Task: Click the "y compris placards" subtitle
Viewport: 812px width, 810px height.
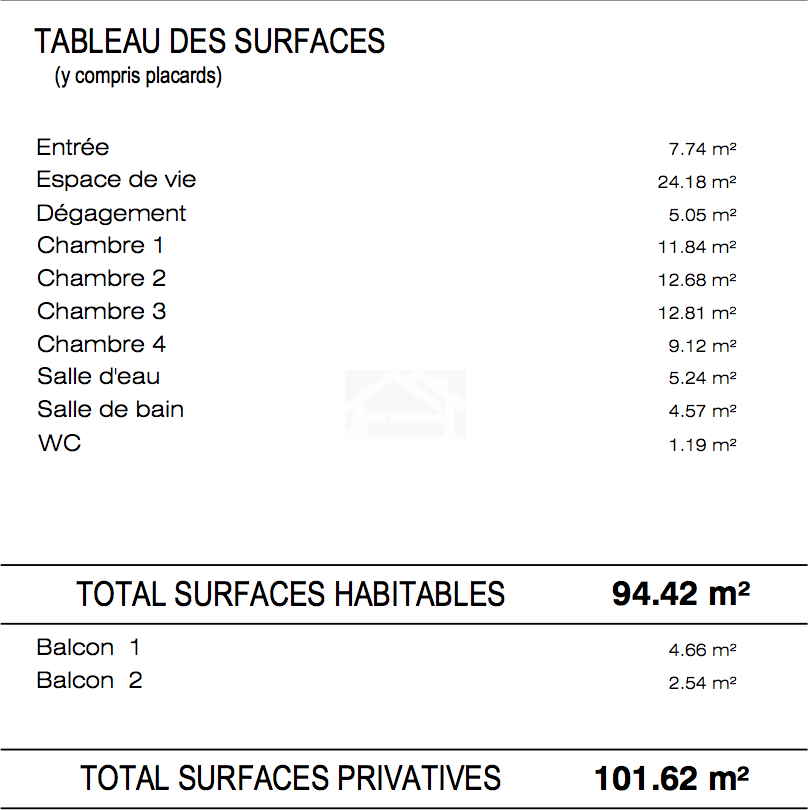Action: point(138,76)
